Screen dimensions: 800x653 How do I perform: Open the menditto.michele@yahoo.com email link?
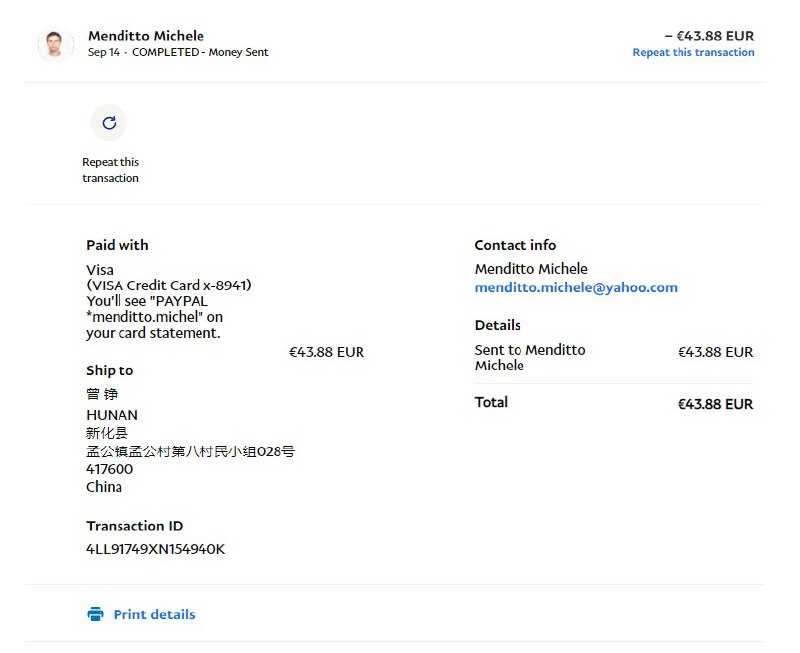point(576,287)
